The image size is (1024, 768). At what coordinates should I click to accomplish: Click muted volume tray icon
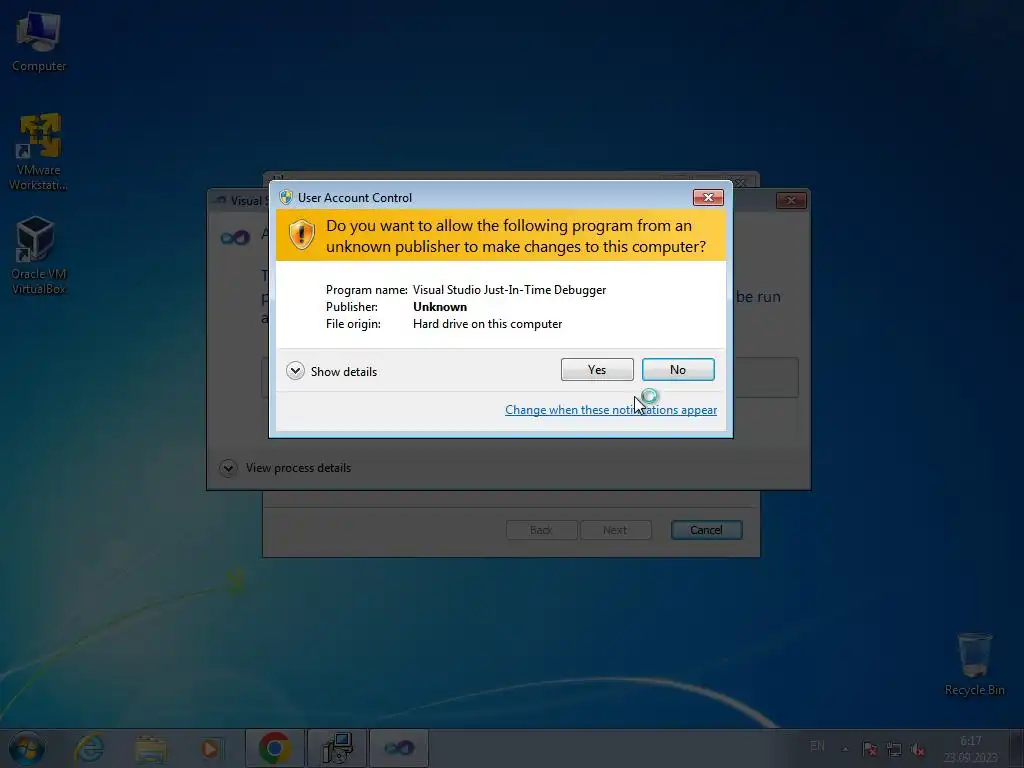pyautogui.click(x=918, y=749)
